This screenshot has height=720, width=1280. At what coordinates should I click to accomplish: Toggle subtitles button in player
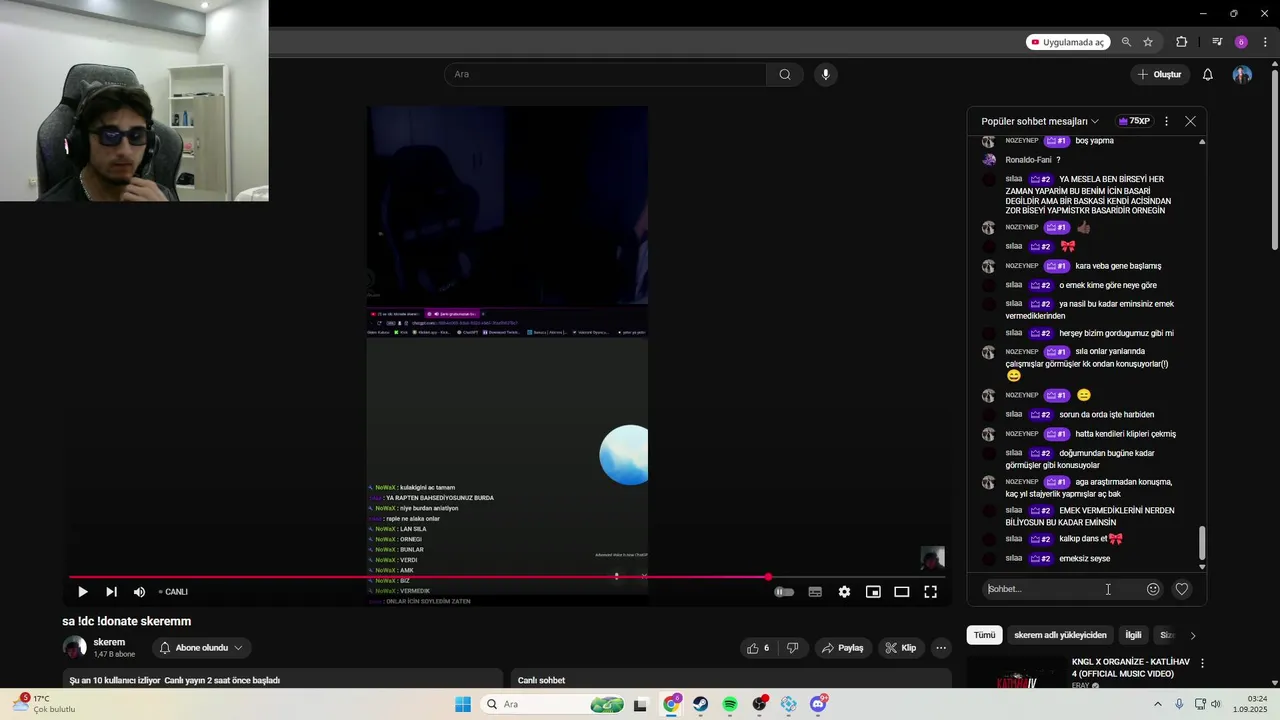(x=815, y=592)
